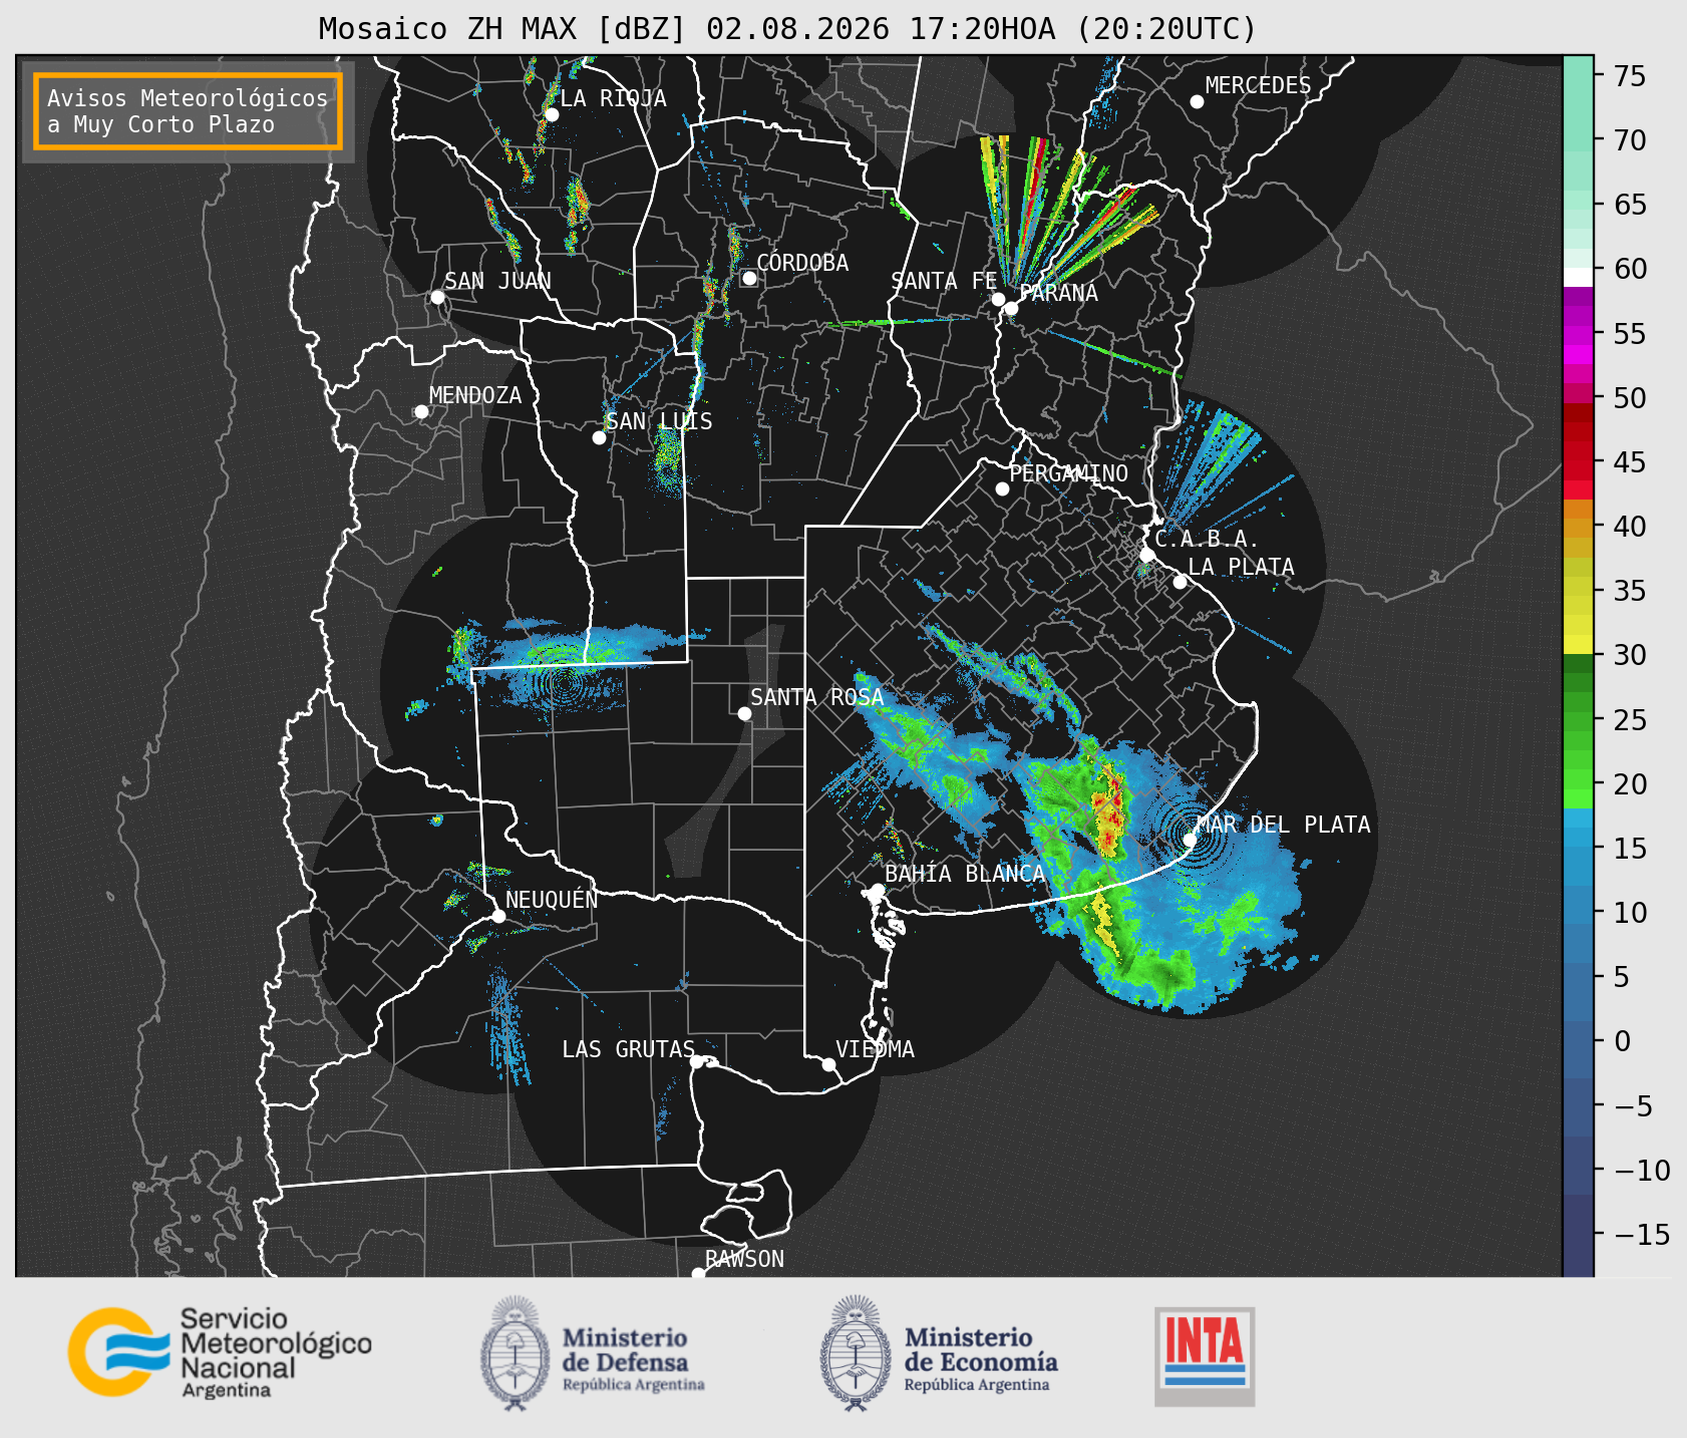Click the Mar del Plata city marker
This screenshot has width=1687, height=1438.
(1190, 840)
